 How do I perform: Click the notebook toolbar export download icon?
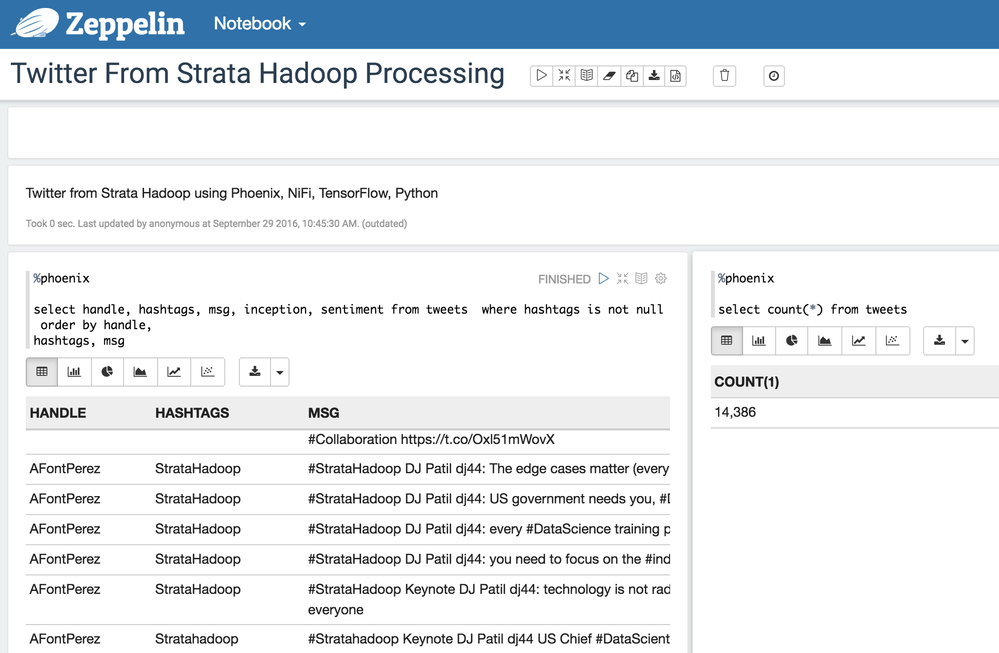tap(654, 75)
